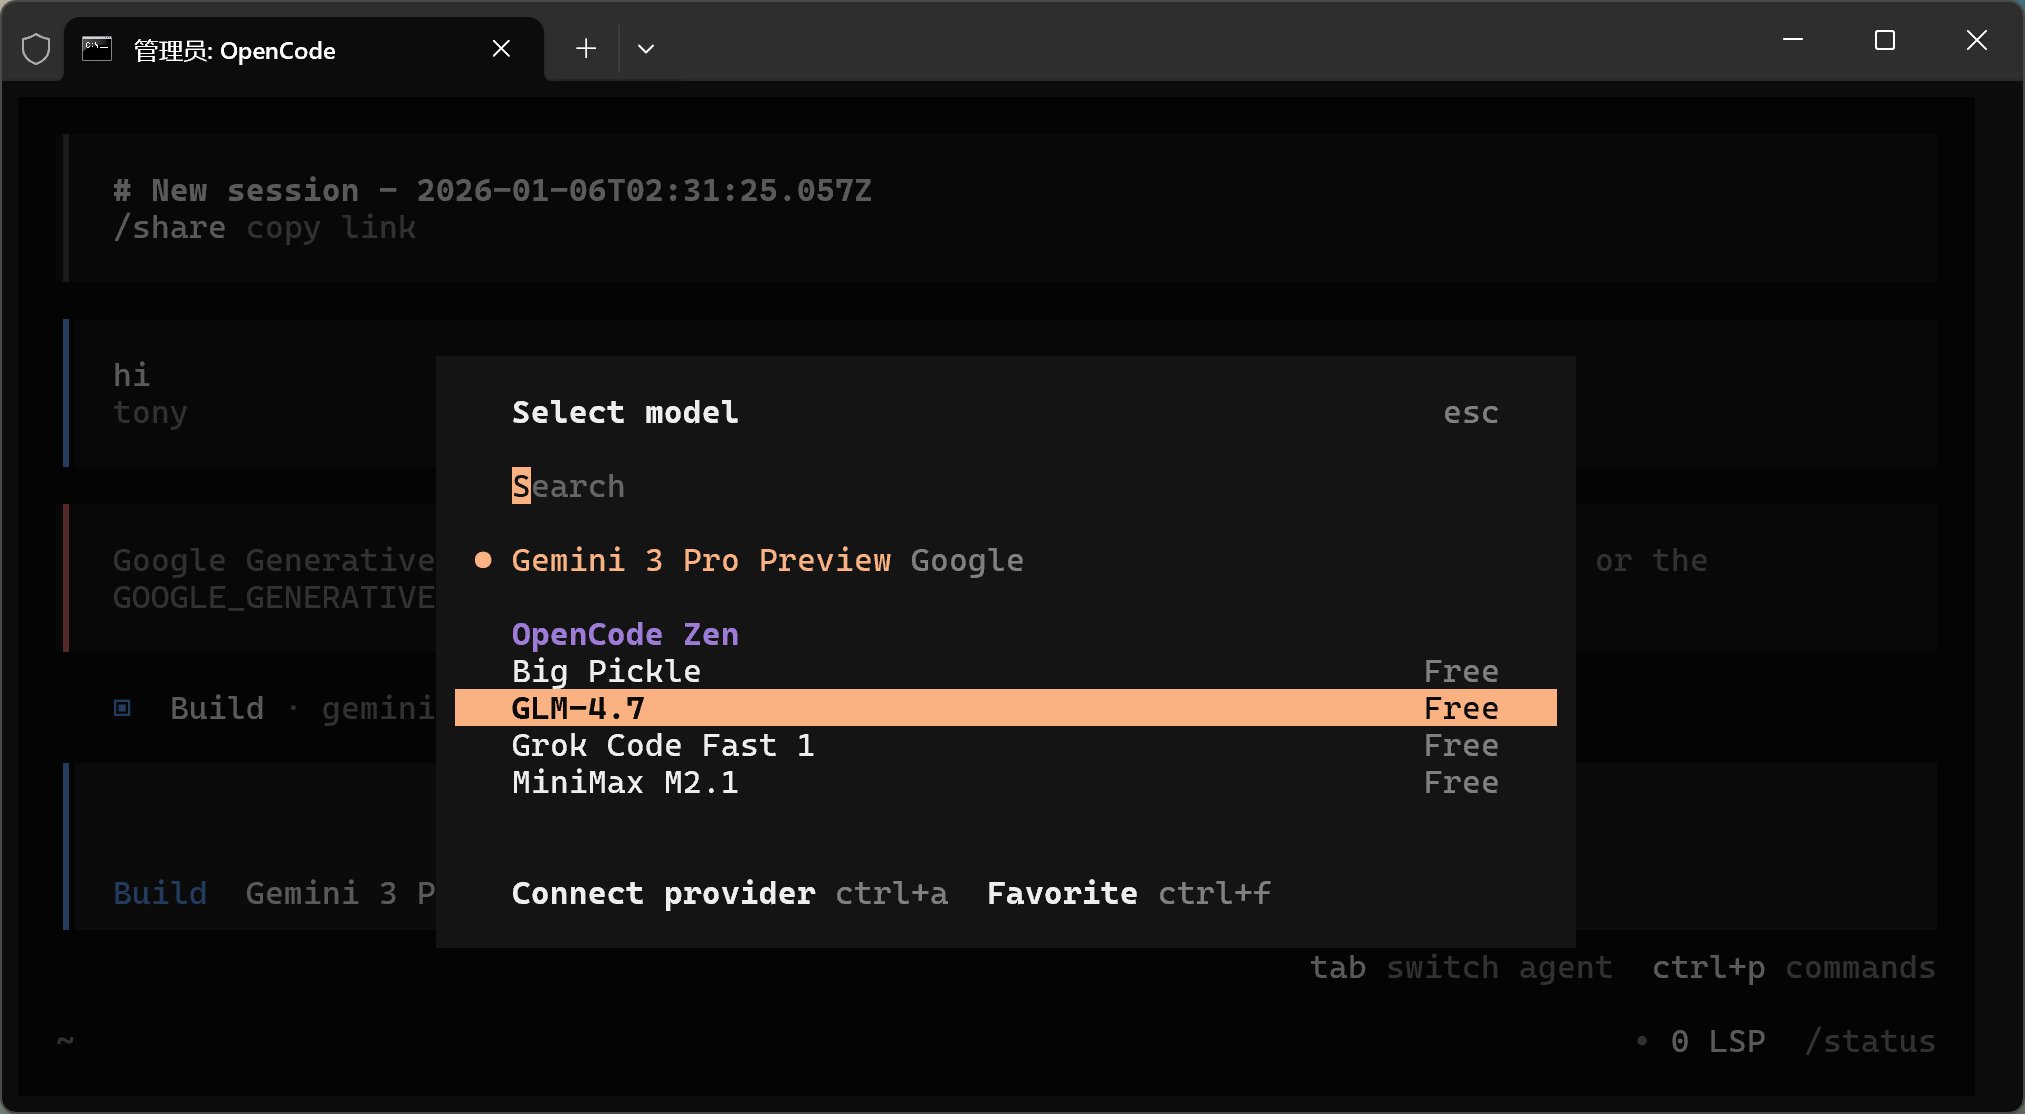Click the OpenCode Zen section header
The image size is (2025, 1114).
point(625,634)
